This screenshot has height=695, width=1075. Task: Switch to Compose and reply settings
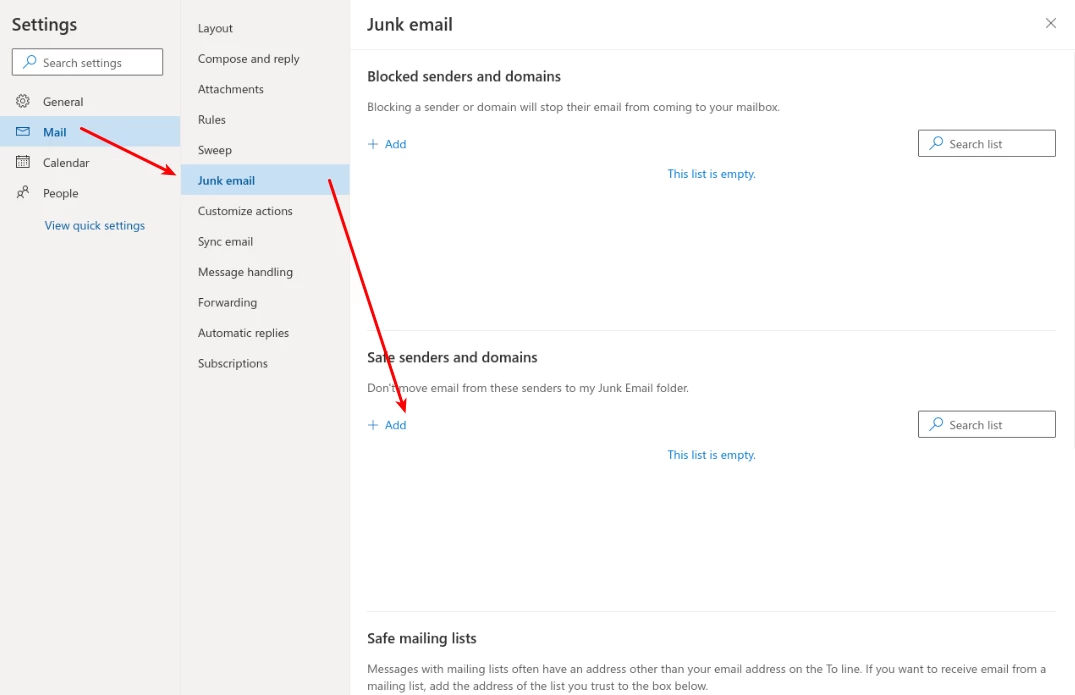pyautogui.click(x=247, y=58)
